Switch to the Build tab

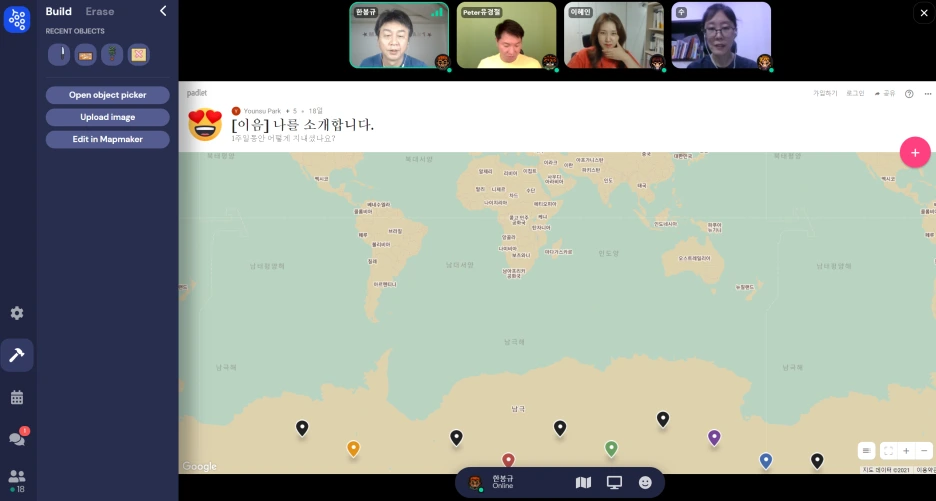click(x=58, y=11)
